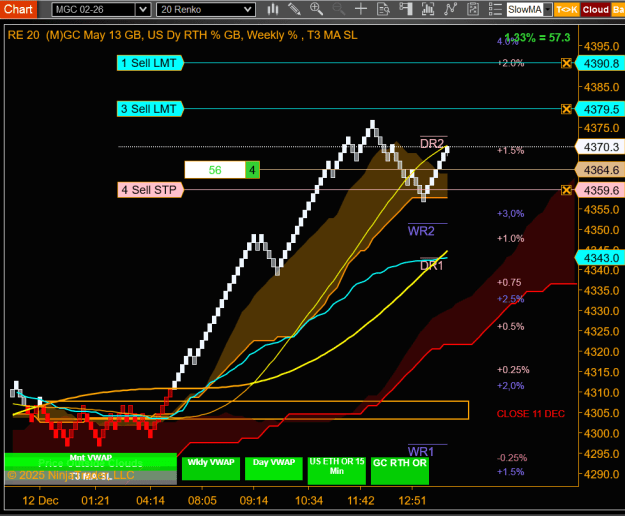Screen dimensions: 625x516
Task: Click the DR2 level label
Action: coord(432,143)
